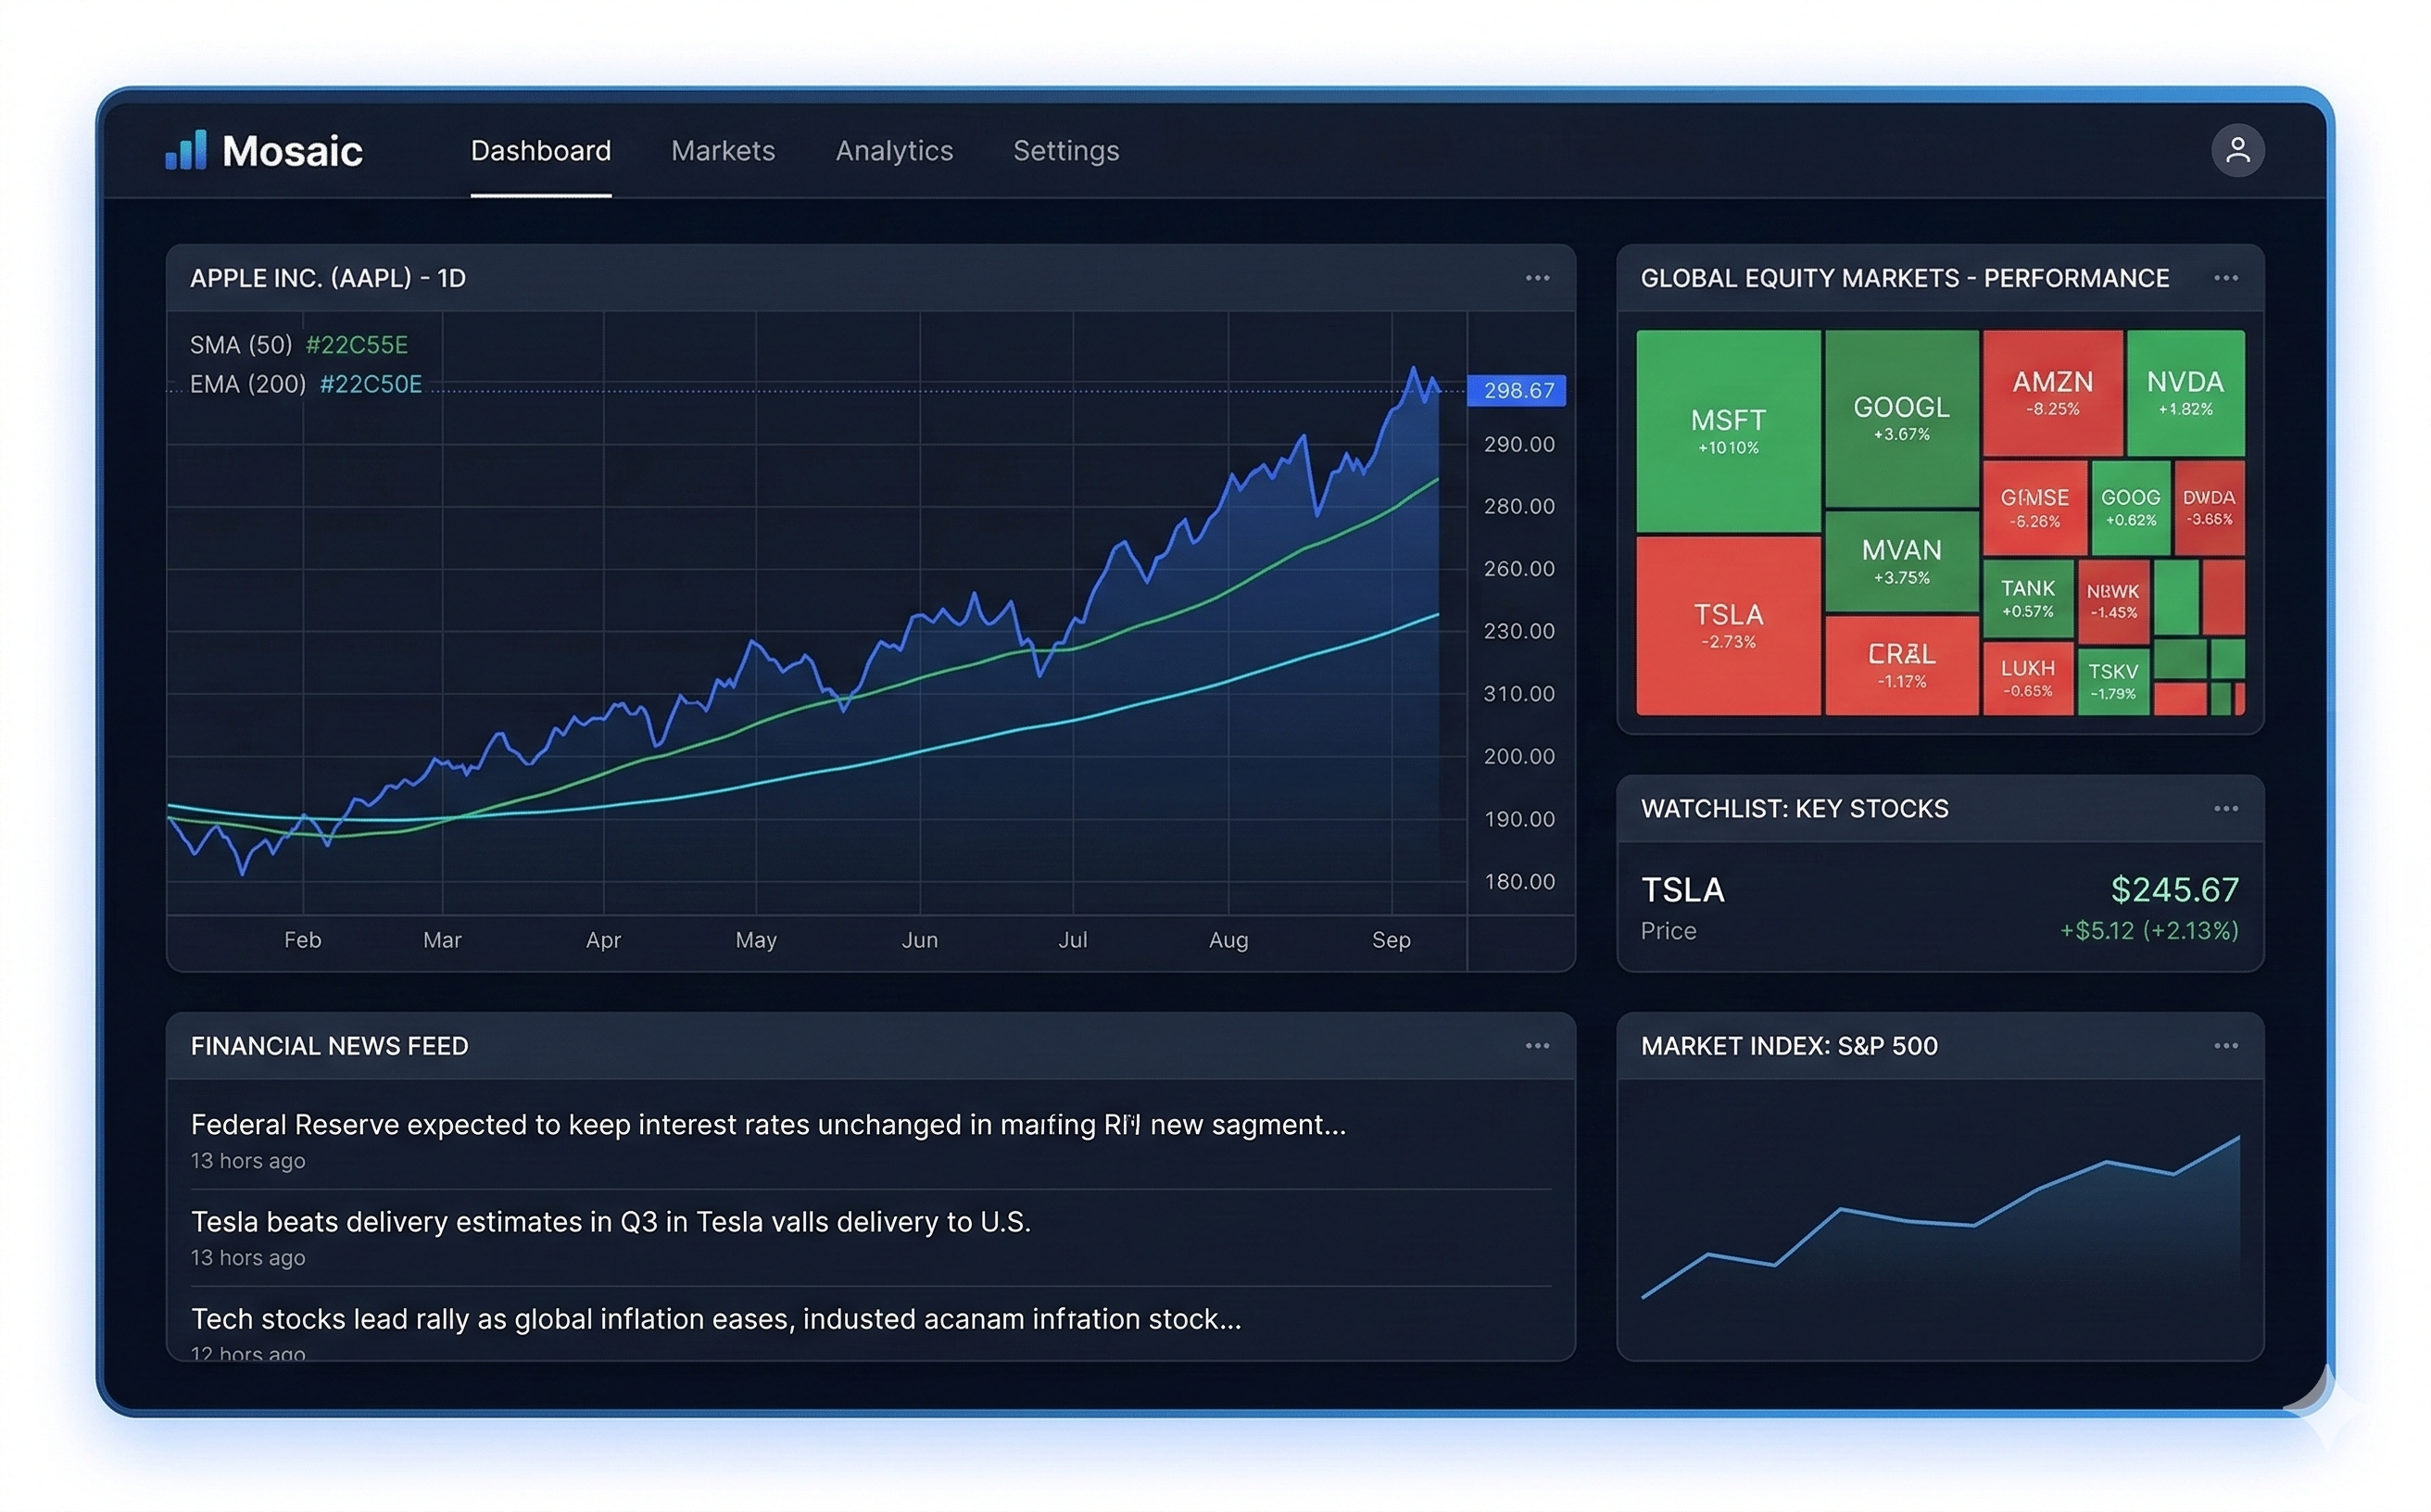The image size is (2431, 1512).
Task: Select the NVDA heatmap tile
Action: coord(2185,390)
